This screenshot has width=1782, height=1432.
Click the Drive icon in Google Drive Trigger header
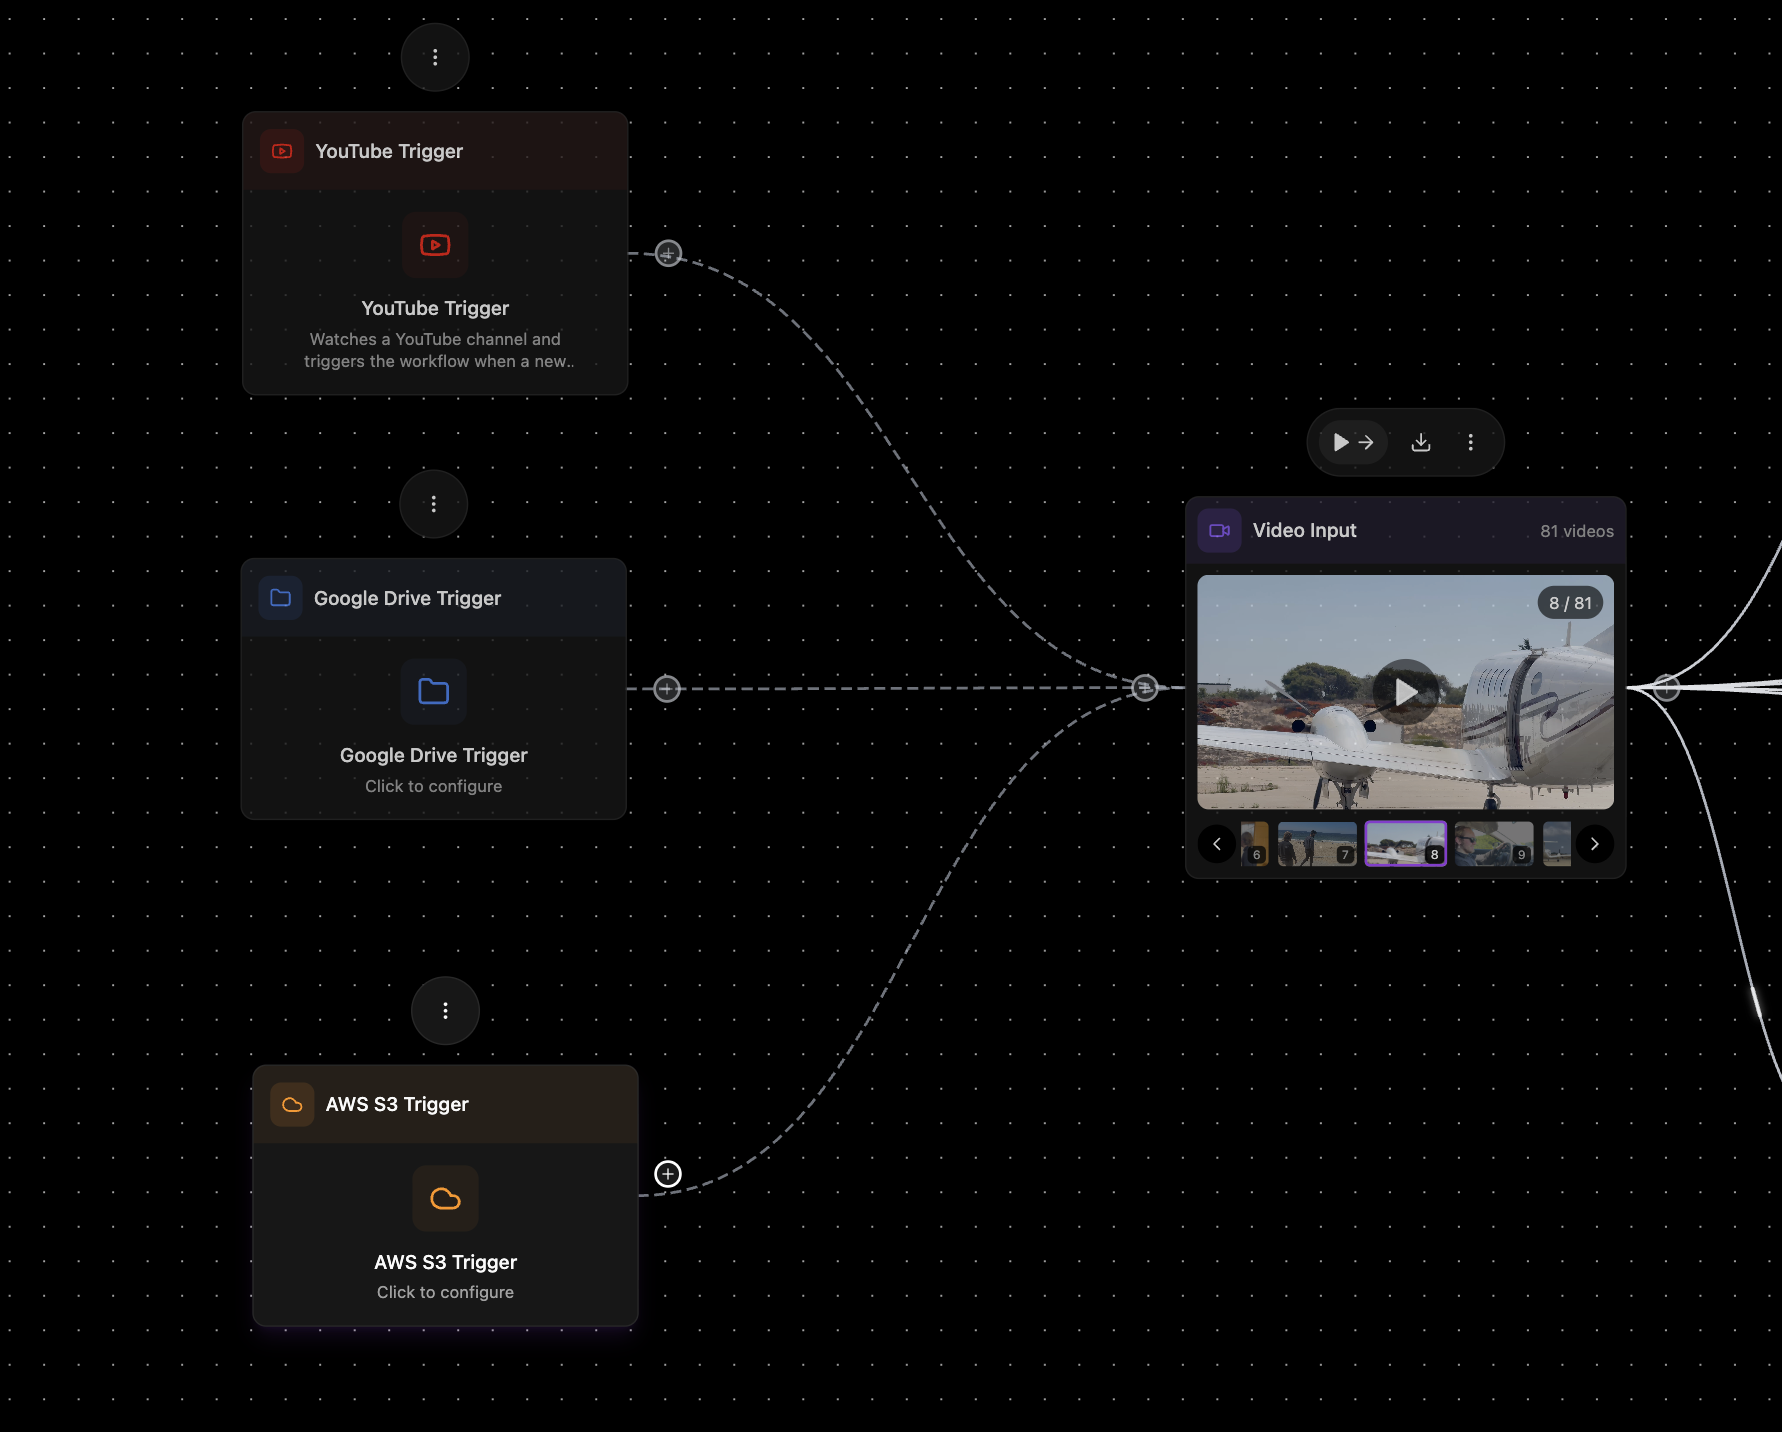point(281,597)
